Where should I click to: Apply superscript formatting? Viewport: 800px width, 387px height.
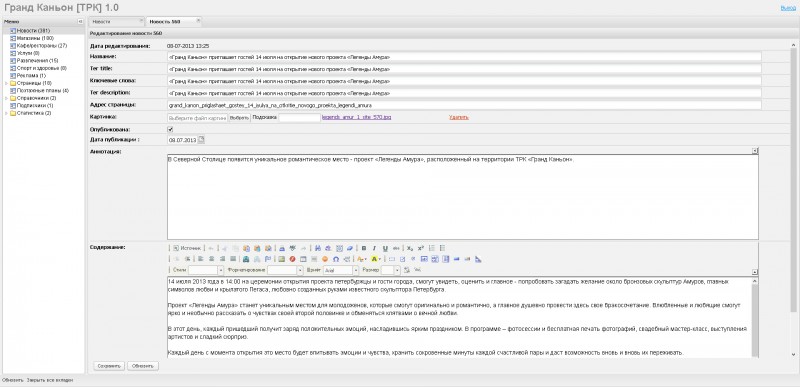(420, 248)
